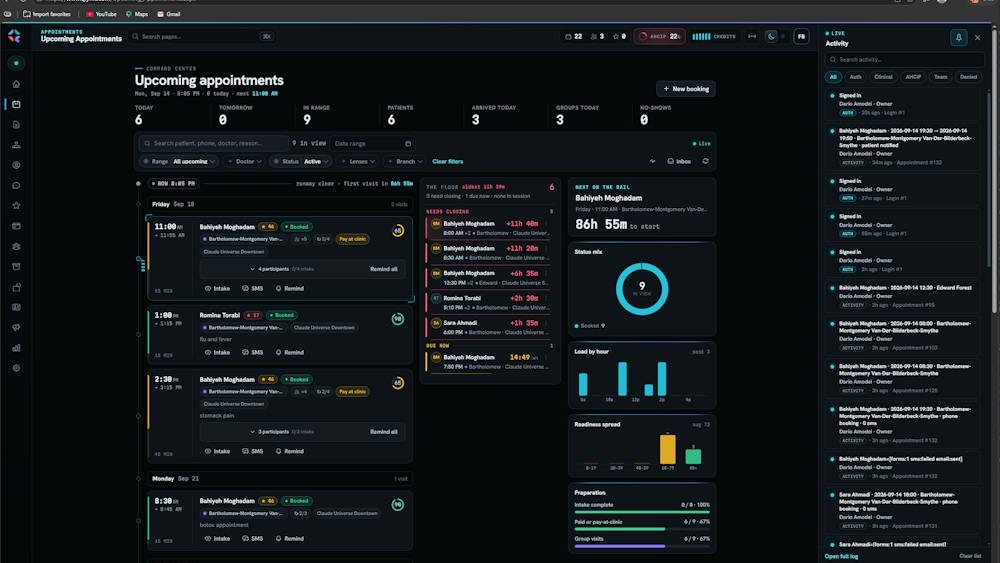
Task: Toggle dark mode with the moon icon
Action: (x=771, y=36)
